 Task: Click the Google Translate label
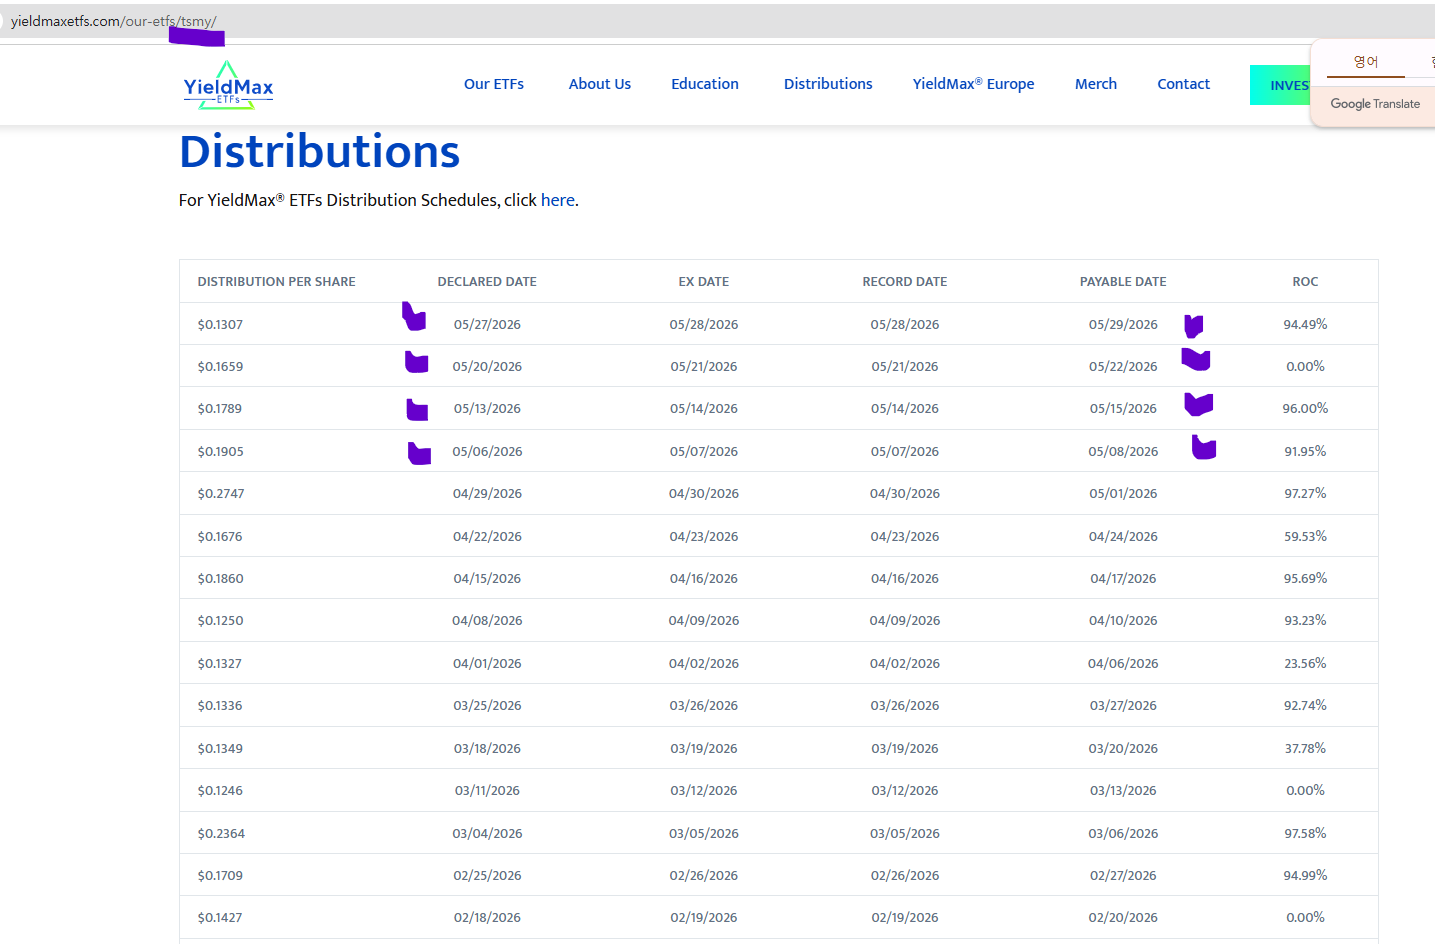(1375, 104)
